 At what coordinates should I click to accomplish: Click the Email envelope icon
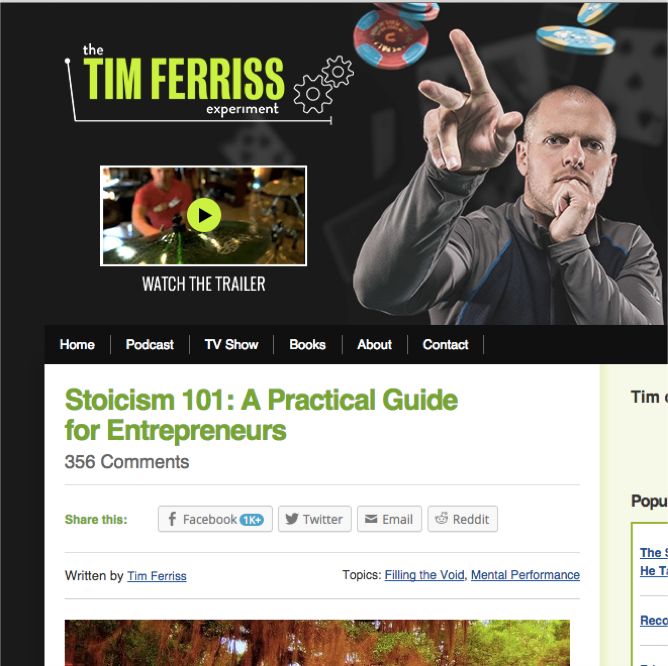click(x=371, y=519)
